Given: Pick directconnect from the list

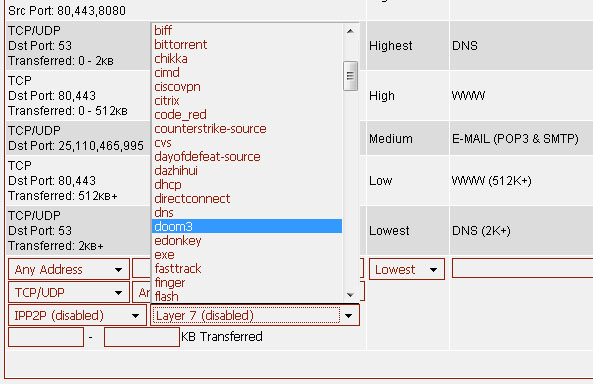Looking at the screenshot, I should 247,199.
